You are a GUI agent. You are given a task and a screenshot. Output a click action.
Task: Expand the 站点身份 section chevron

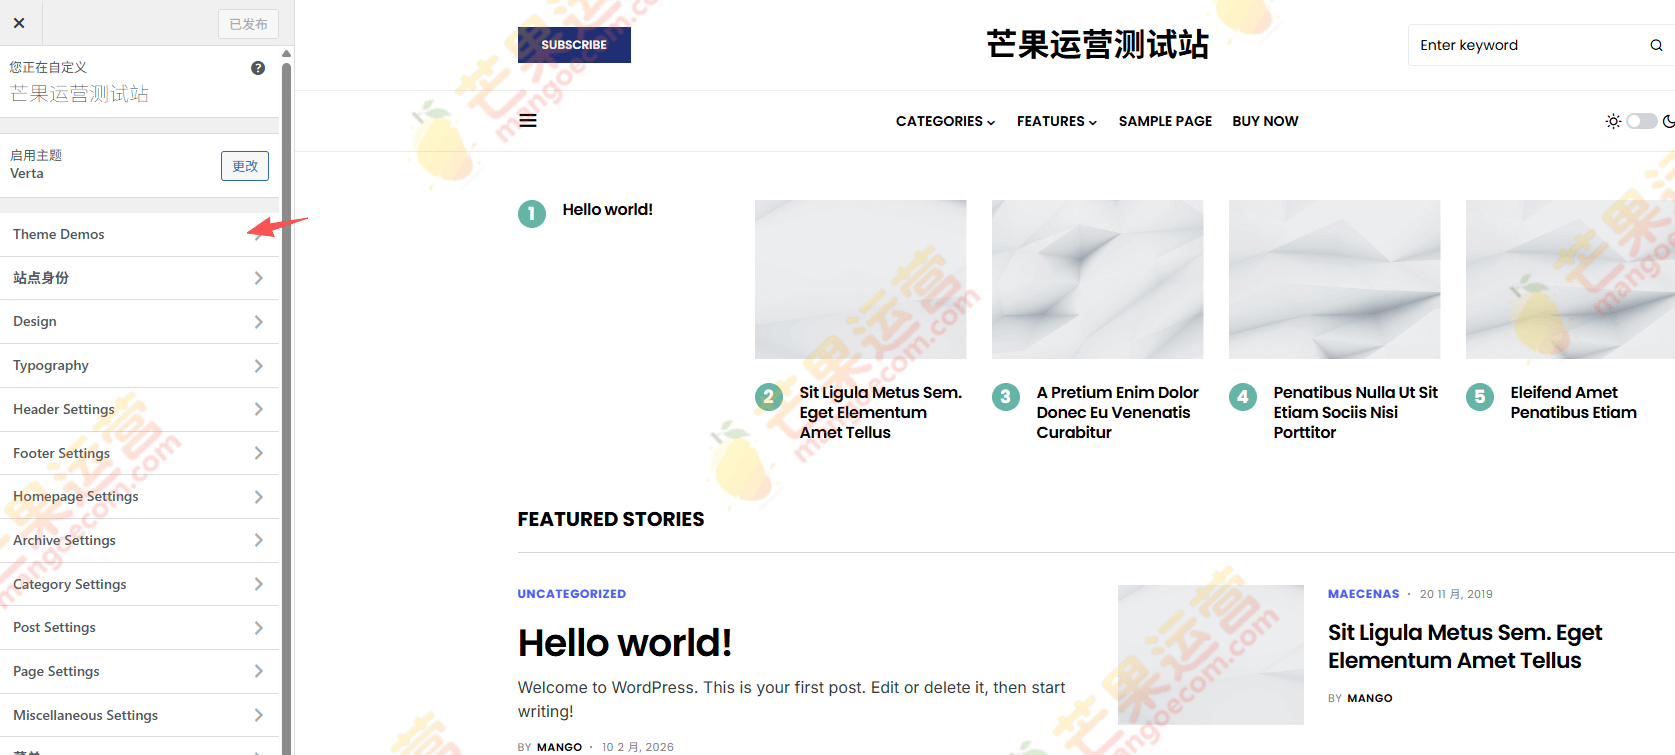258,278
